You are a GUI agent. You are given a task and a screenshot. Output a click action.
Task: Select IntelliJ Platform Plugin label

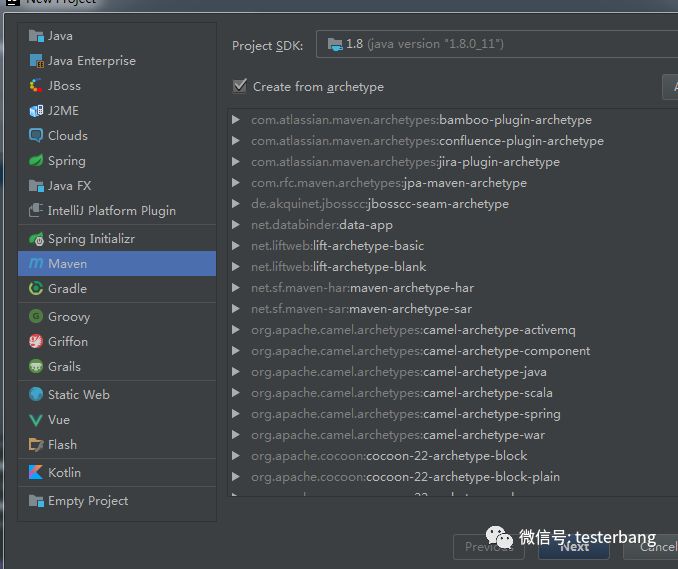tap(112, 211)
